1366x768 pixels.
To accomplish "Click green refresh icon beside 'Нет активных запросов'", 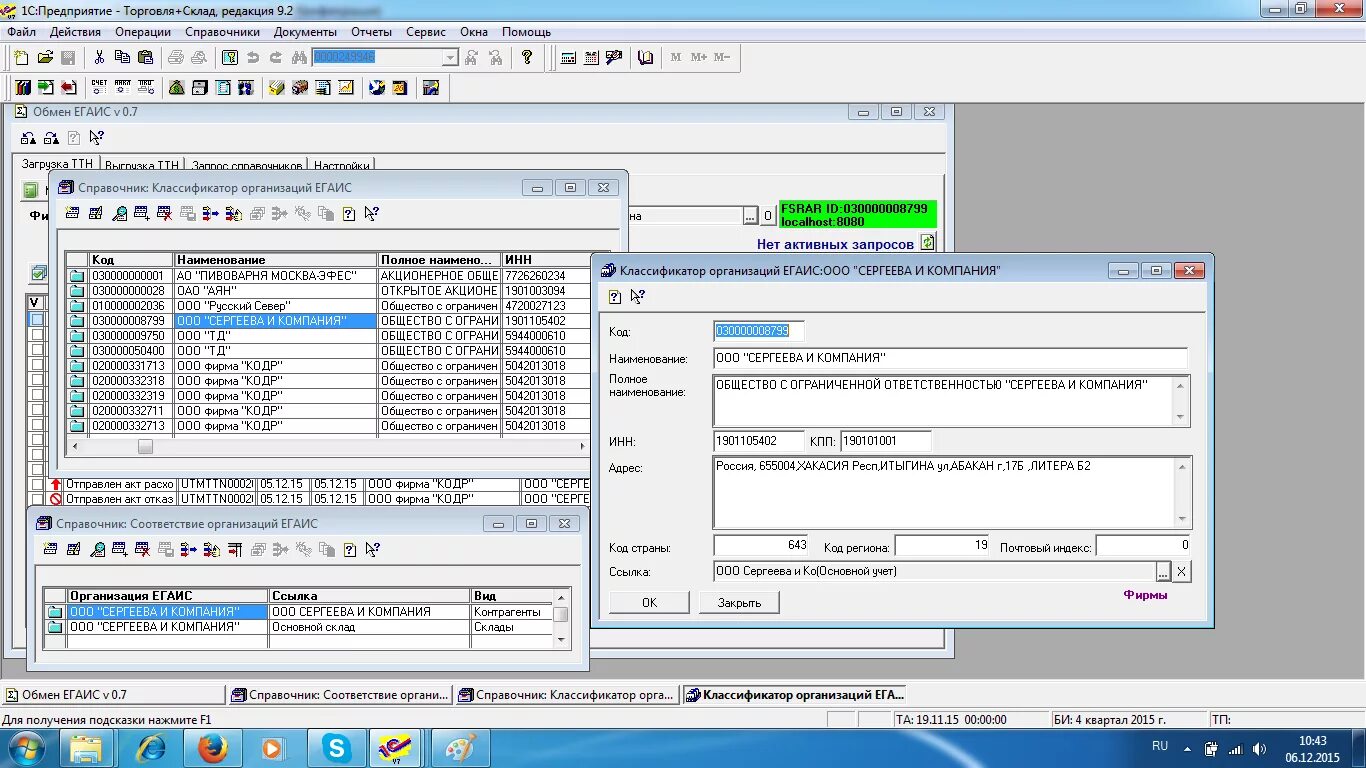I will coord(927,243).
